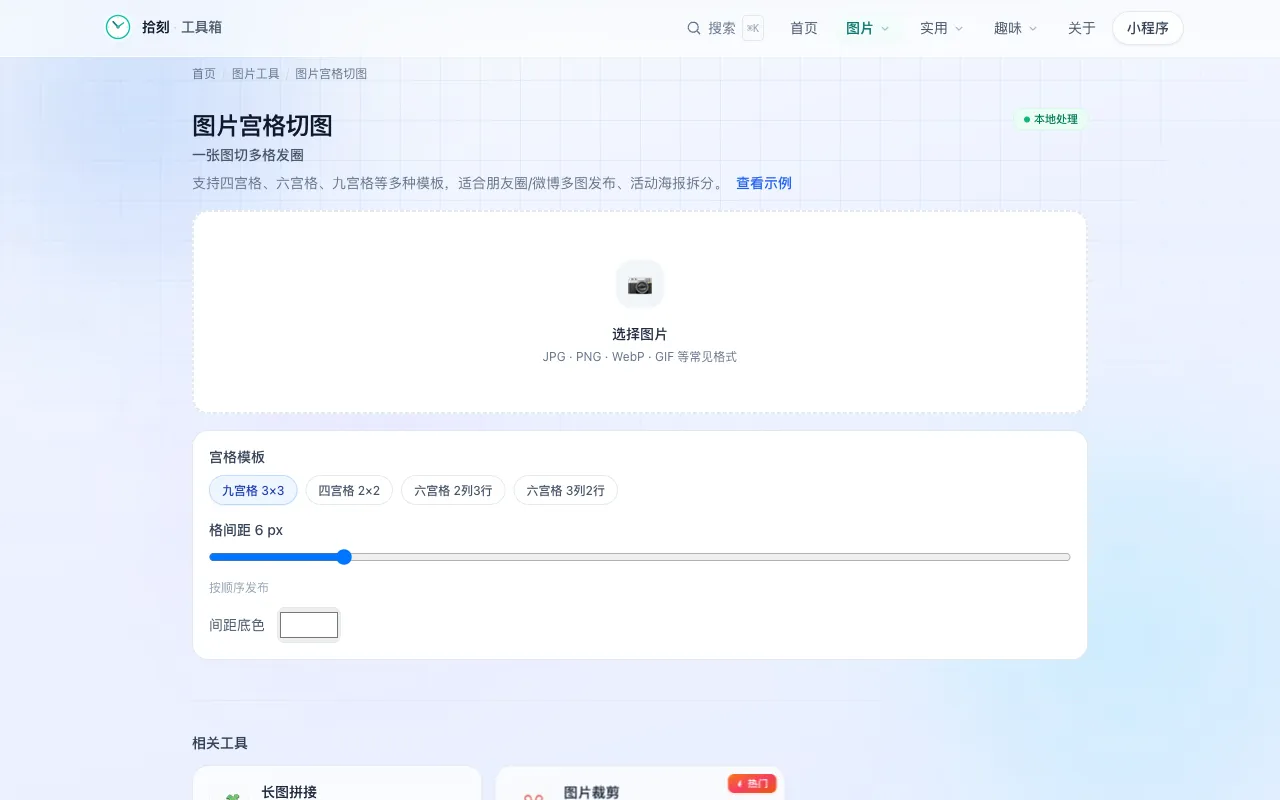Select the 九宫格 3×3 template
The width and height of the screenshot is (1280, 800).
pos(253,490)
